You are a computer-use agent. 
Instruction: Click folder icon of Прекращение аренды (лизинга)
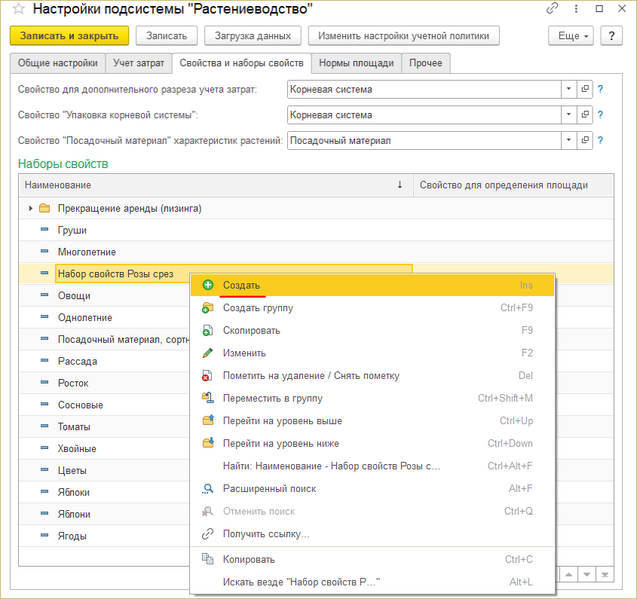pyautogui.click(x=44, y=208)
